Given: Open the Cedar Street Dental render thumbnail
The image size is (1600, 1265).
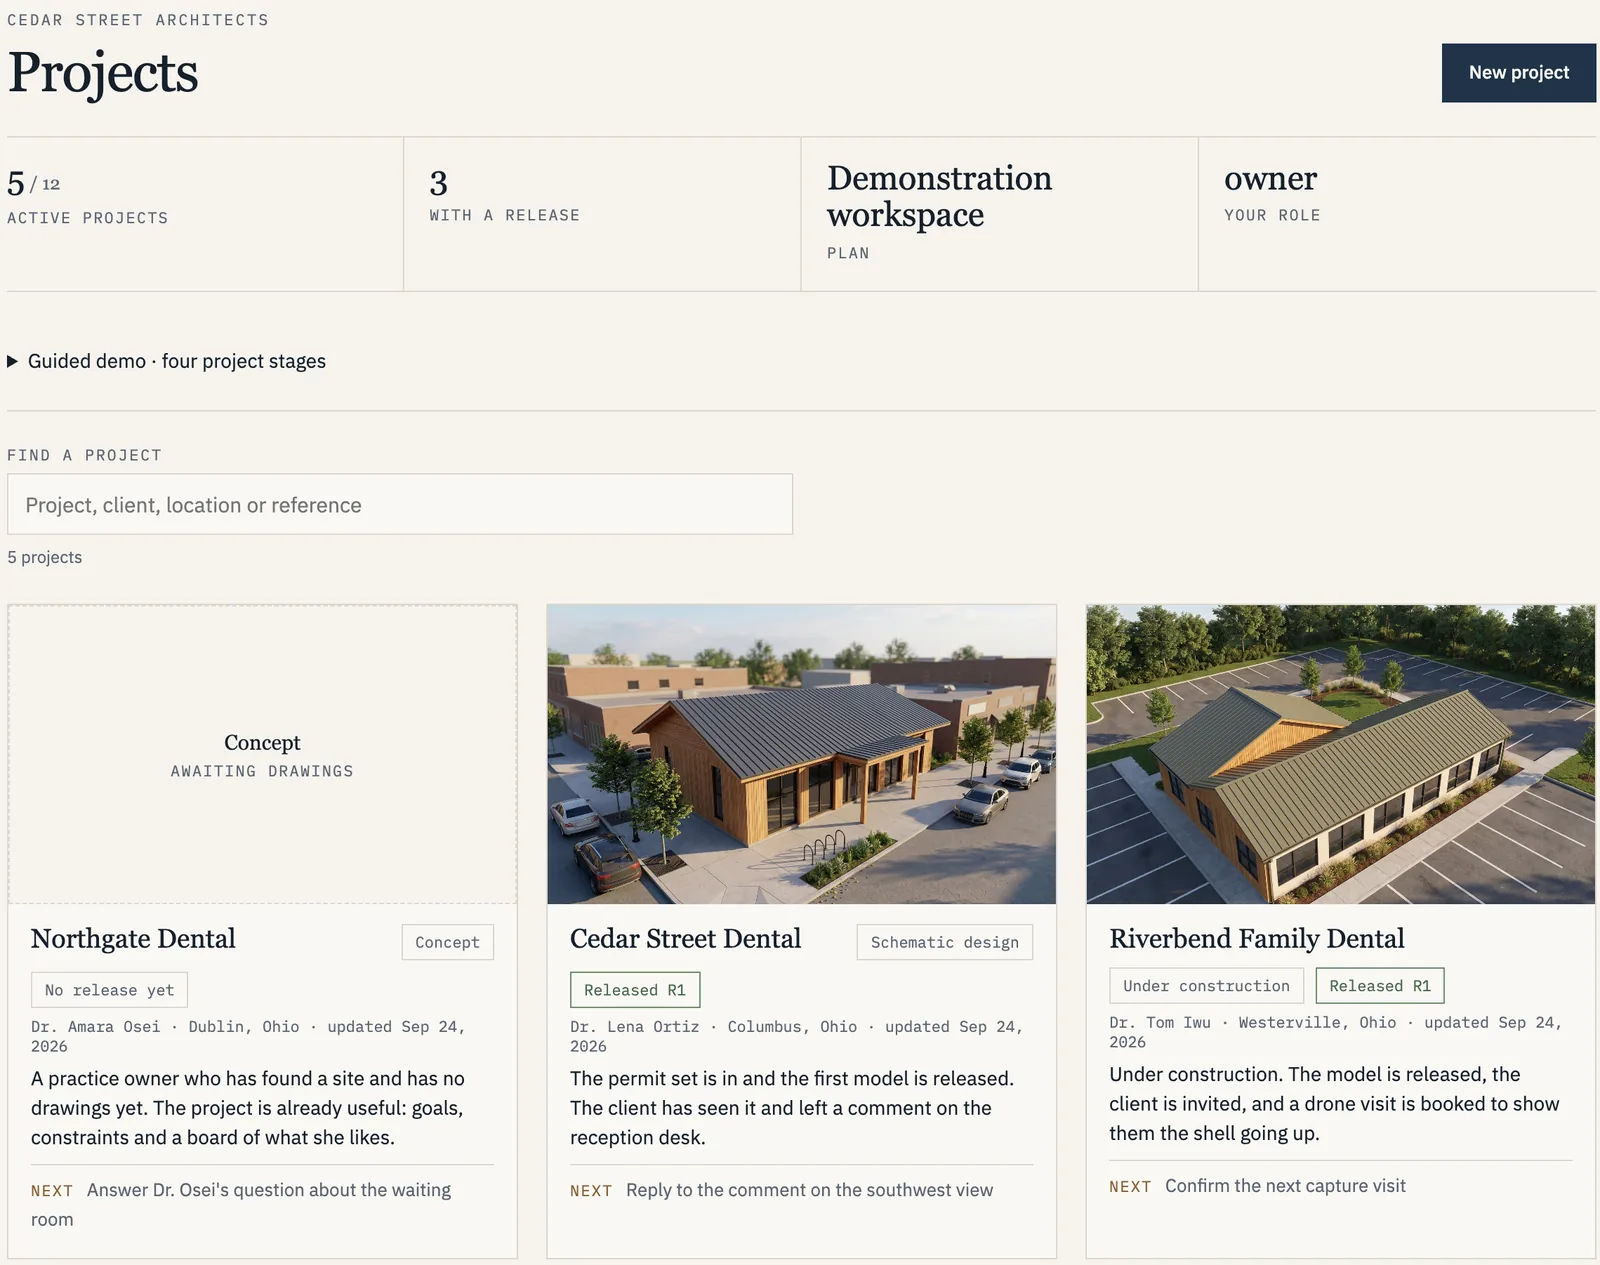Looking at the screenshot, I should [x=801, y=754].
